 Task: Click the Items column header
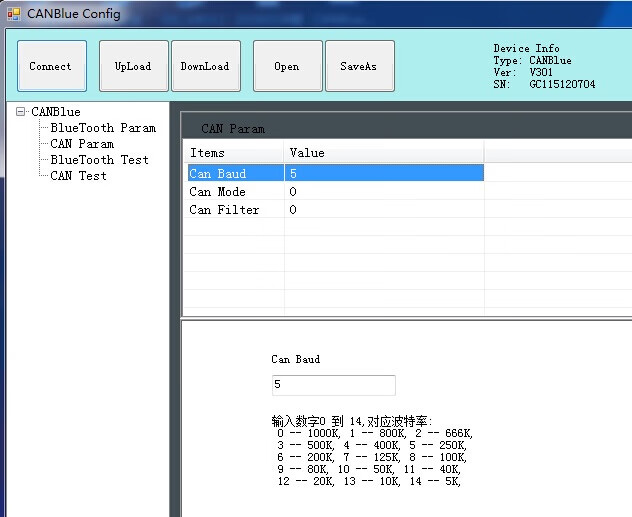coord(233,153)
